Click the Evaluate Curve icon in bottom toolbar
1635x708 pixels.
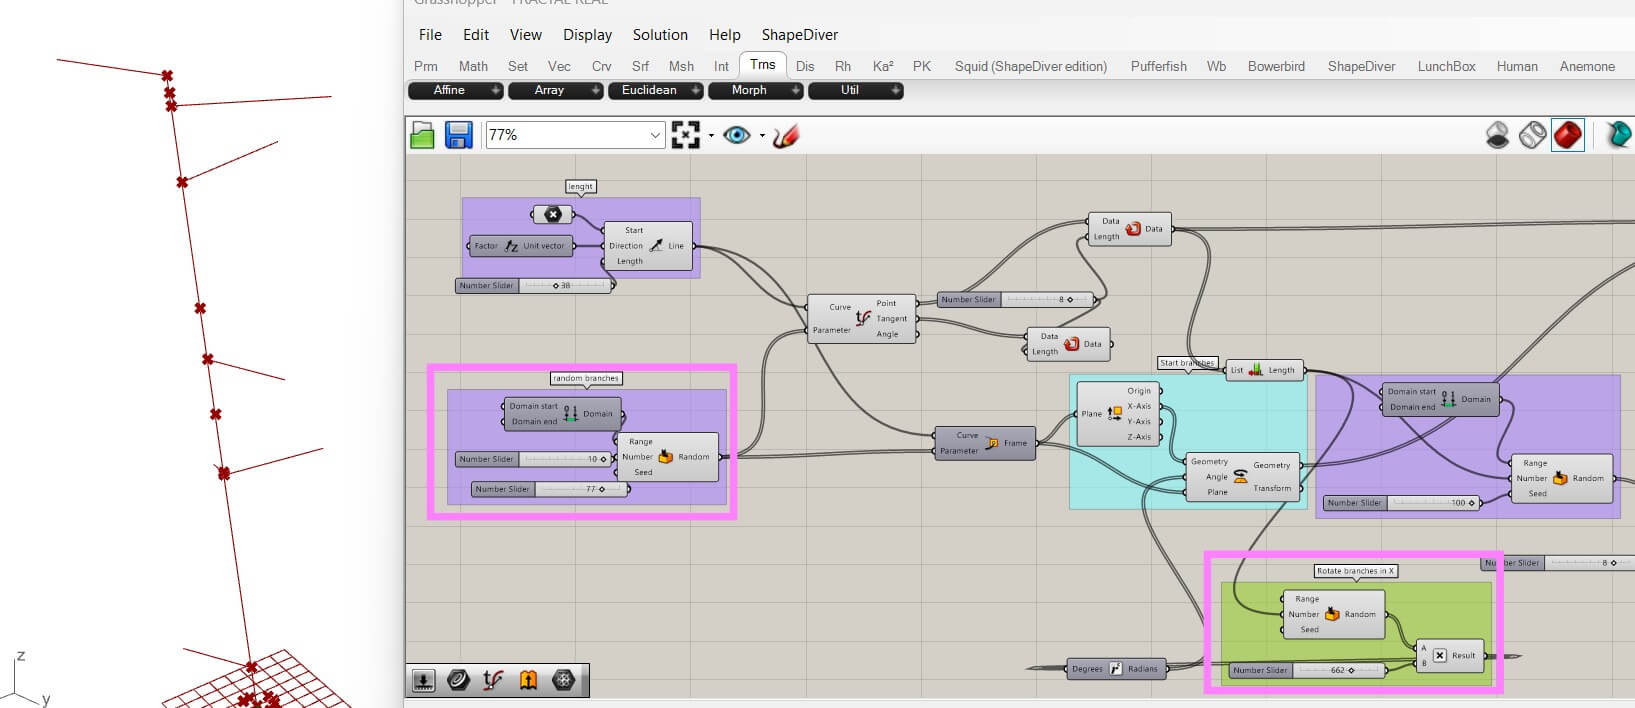493,680
